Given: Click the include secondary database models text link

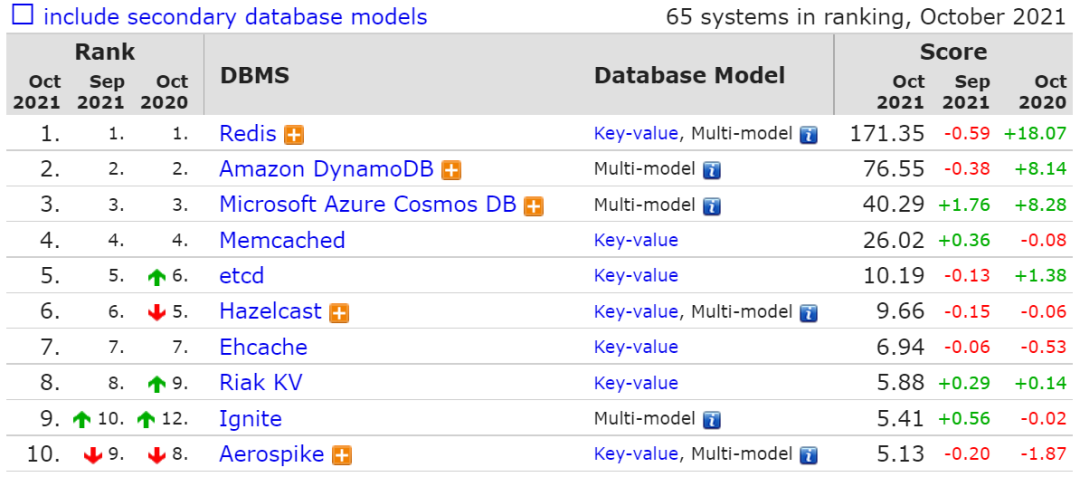Looking at the screenshot, I should click(x=235, y=16).
